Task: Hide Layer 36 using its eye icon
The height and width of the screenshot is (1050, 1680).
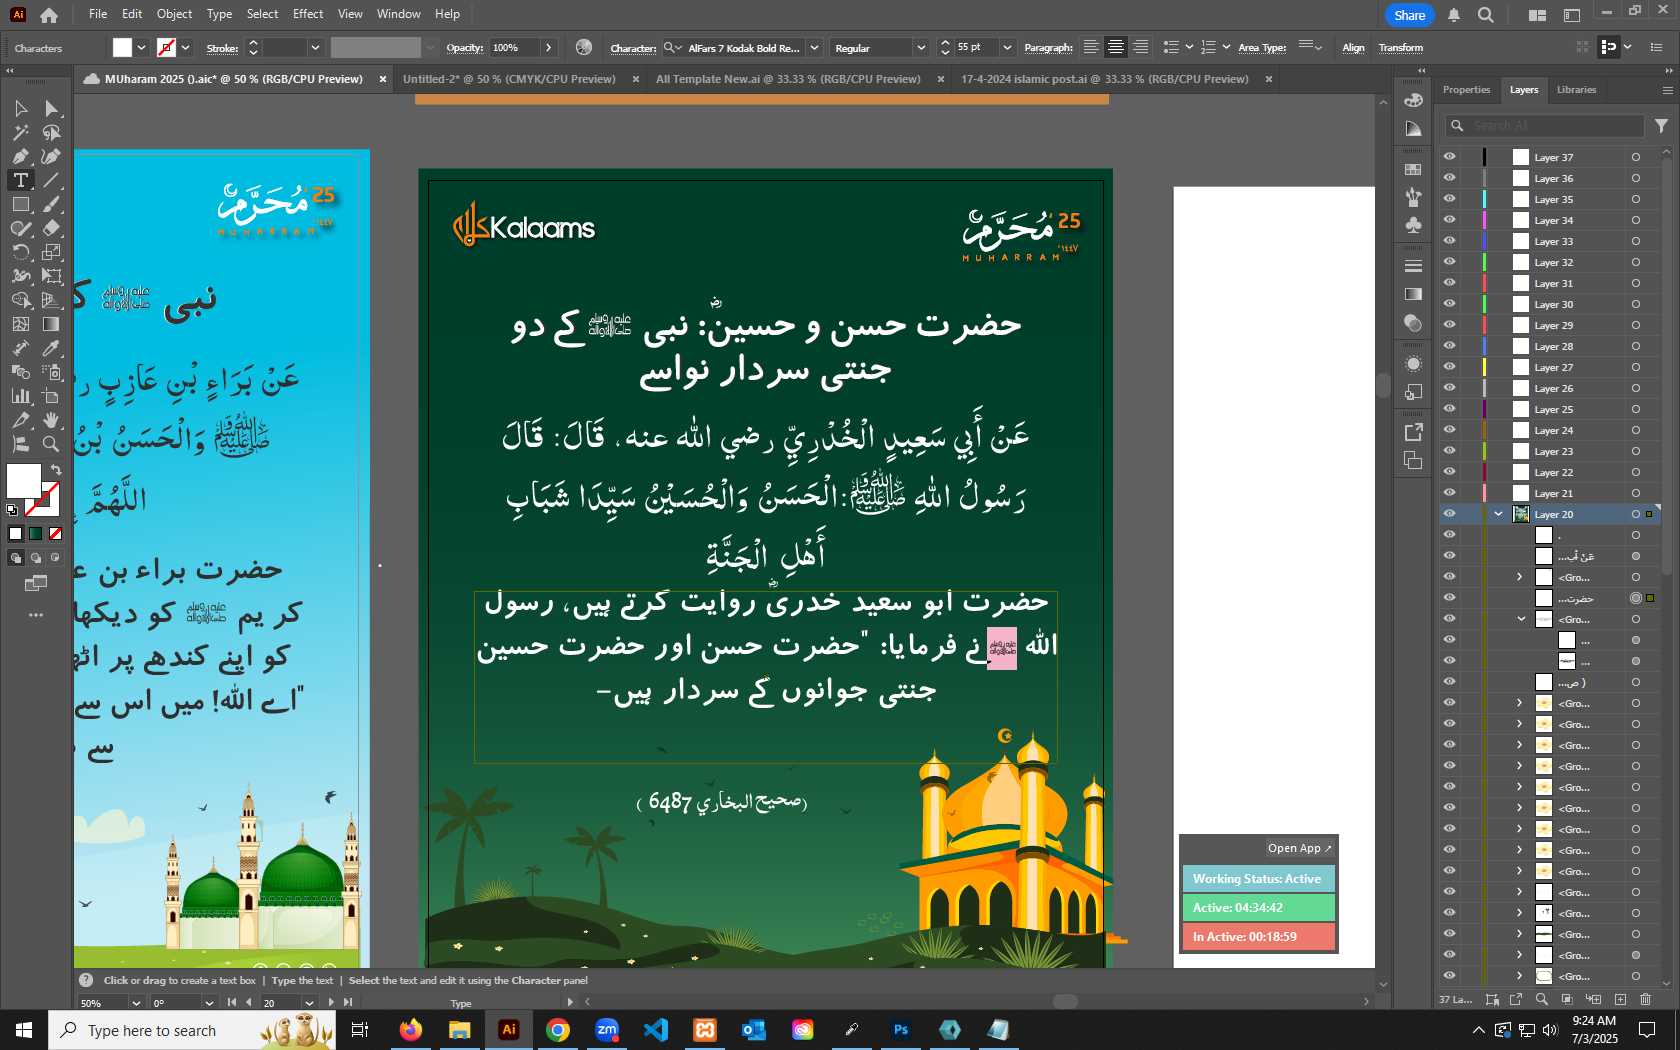Action: pos(1449,178)
